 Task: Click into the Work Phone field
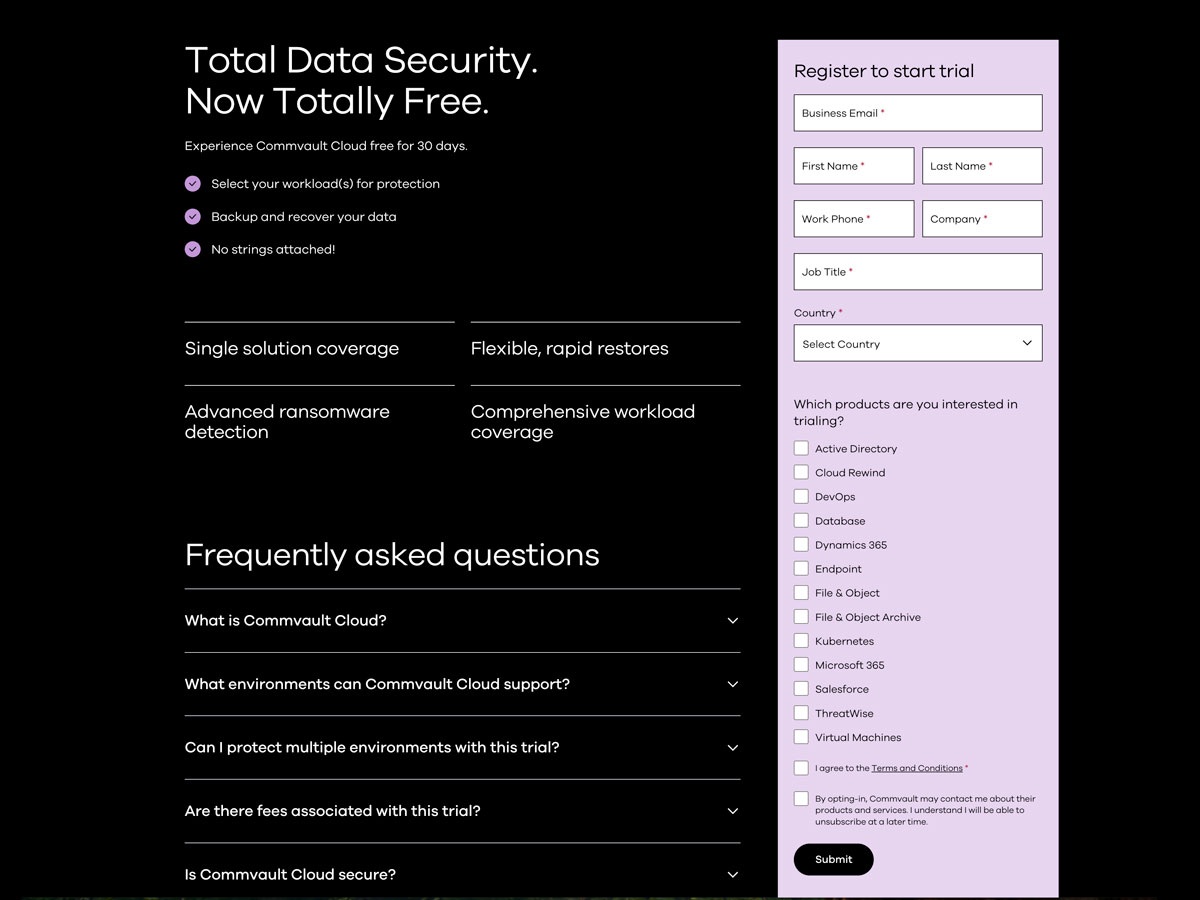pos(853,219)
